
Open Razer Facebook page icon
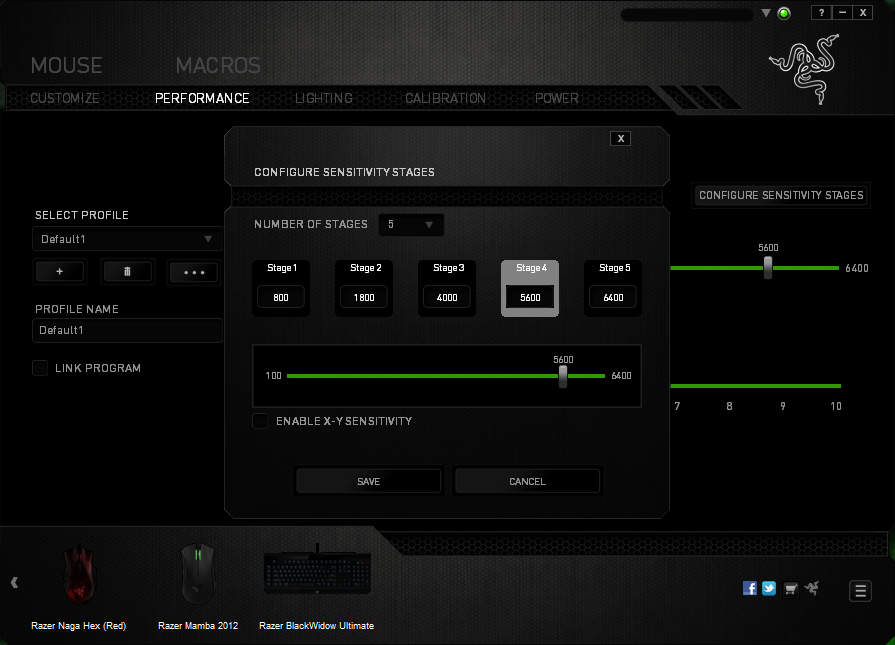pos(750,588)
